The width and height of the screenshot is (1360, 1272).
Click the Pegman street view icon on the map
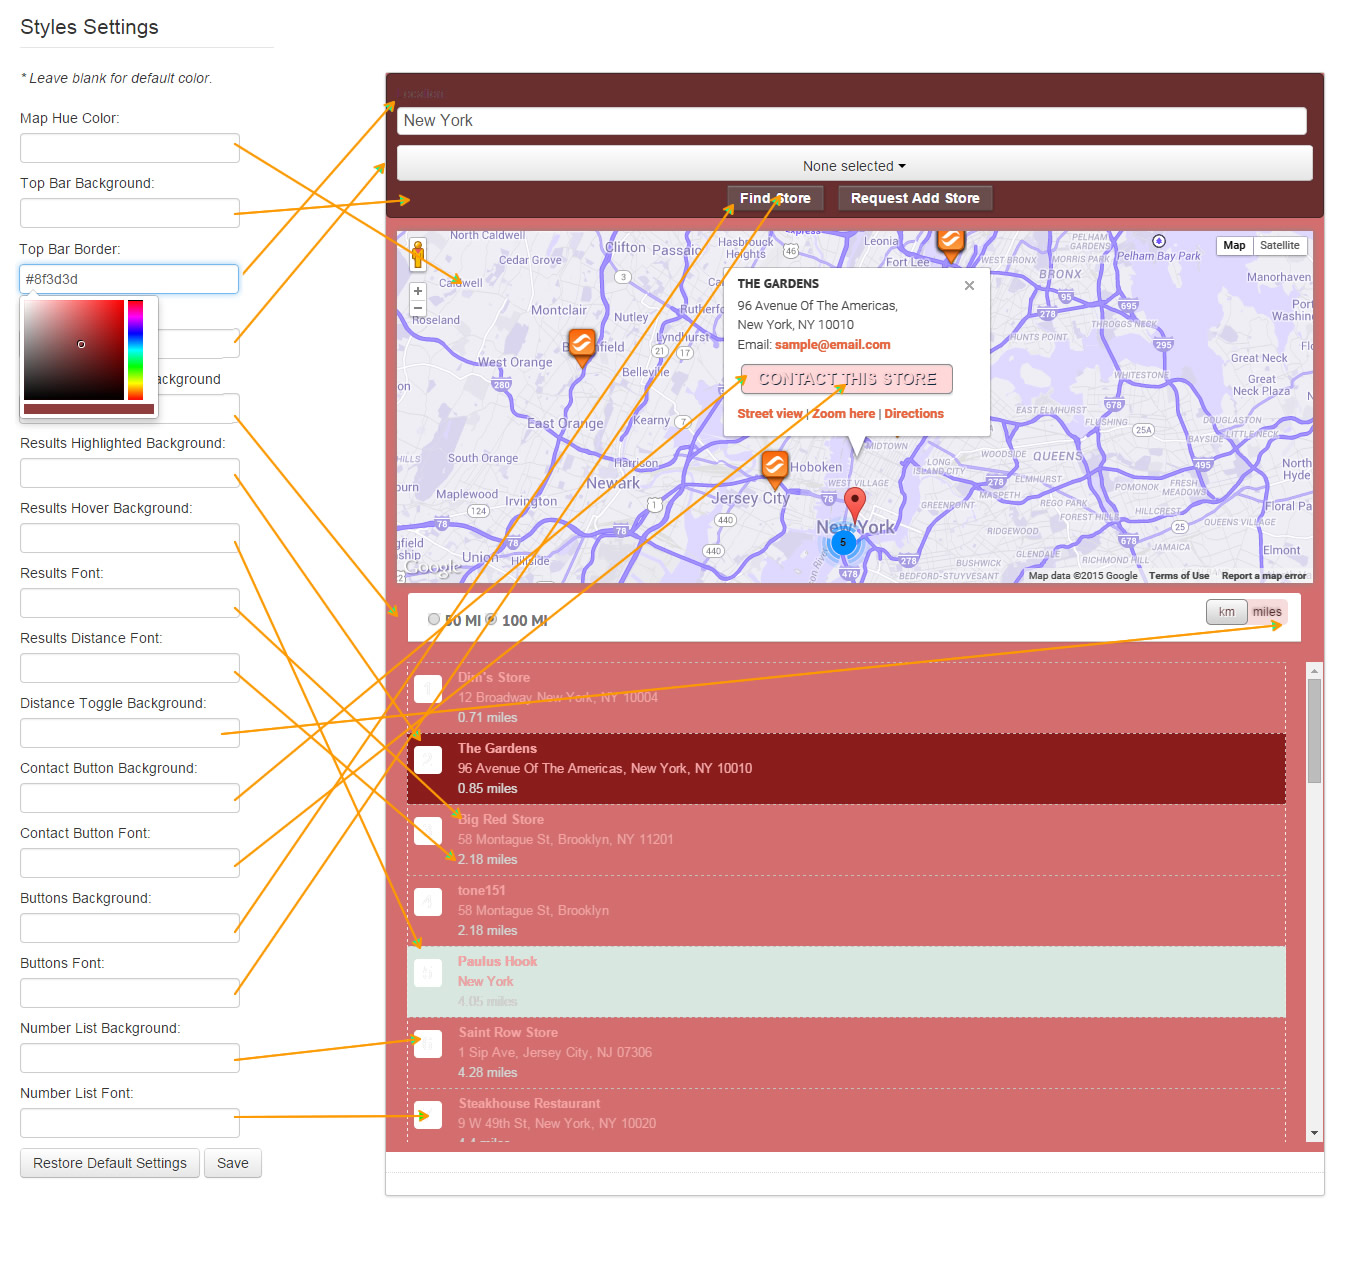click(x=418, y=253)
